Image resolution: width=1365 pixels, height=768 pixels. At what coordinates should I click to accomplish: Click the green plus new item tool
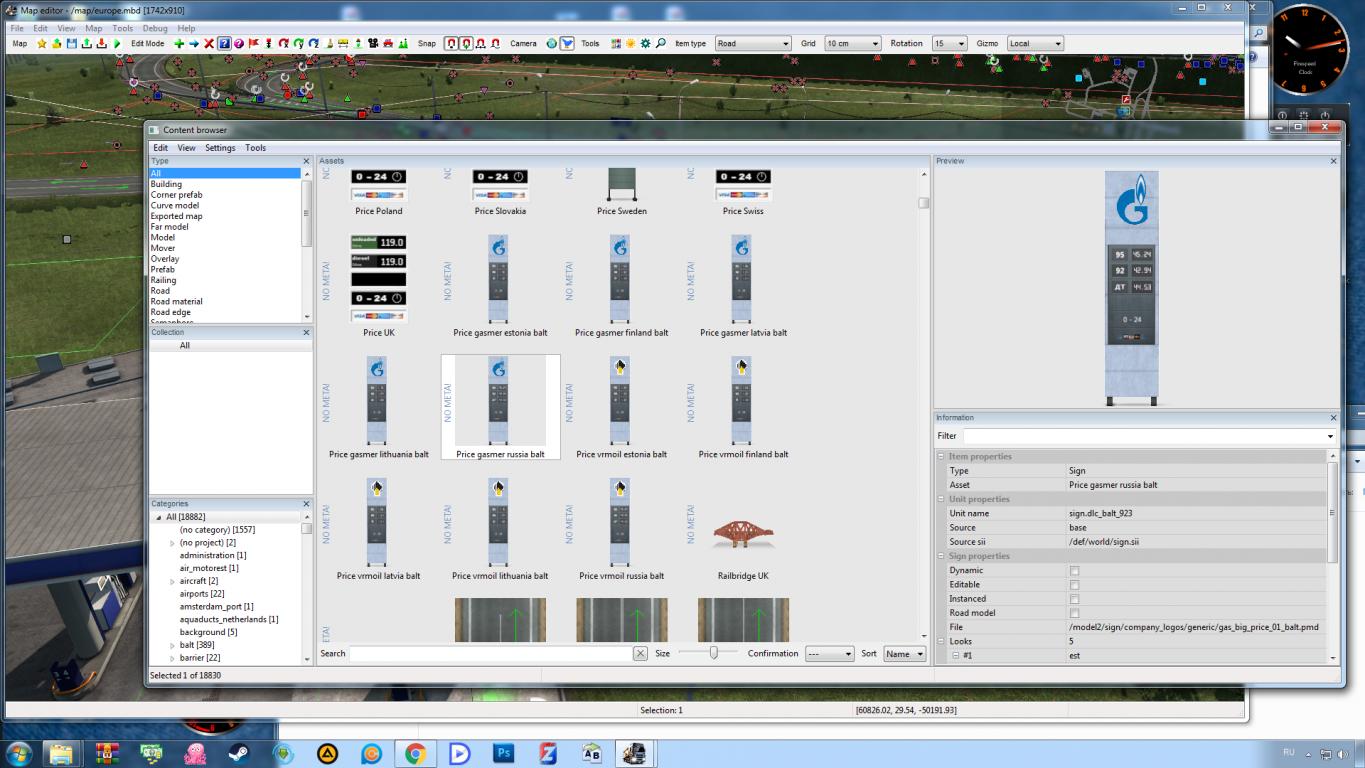[179, 44]
